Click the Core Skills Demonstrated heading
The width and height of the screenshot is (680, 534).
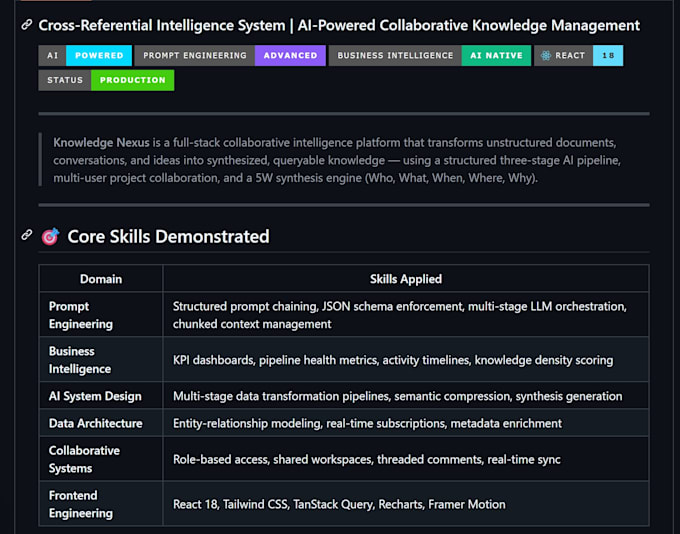pos(168,236)
